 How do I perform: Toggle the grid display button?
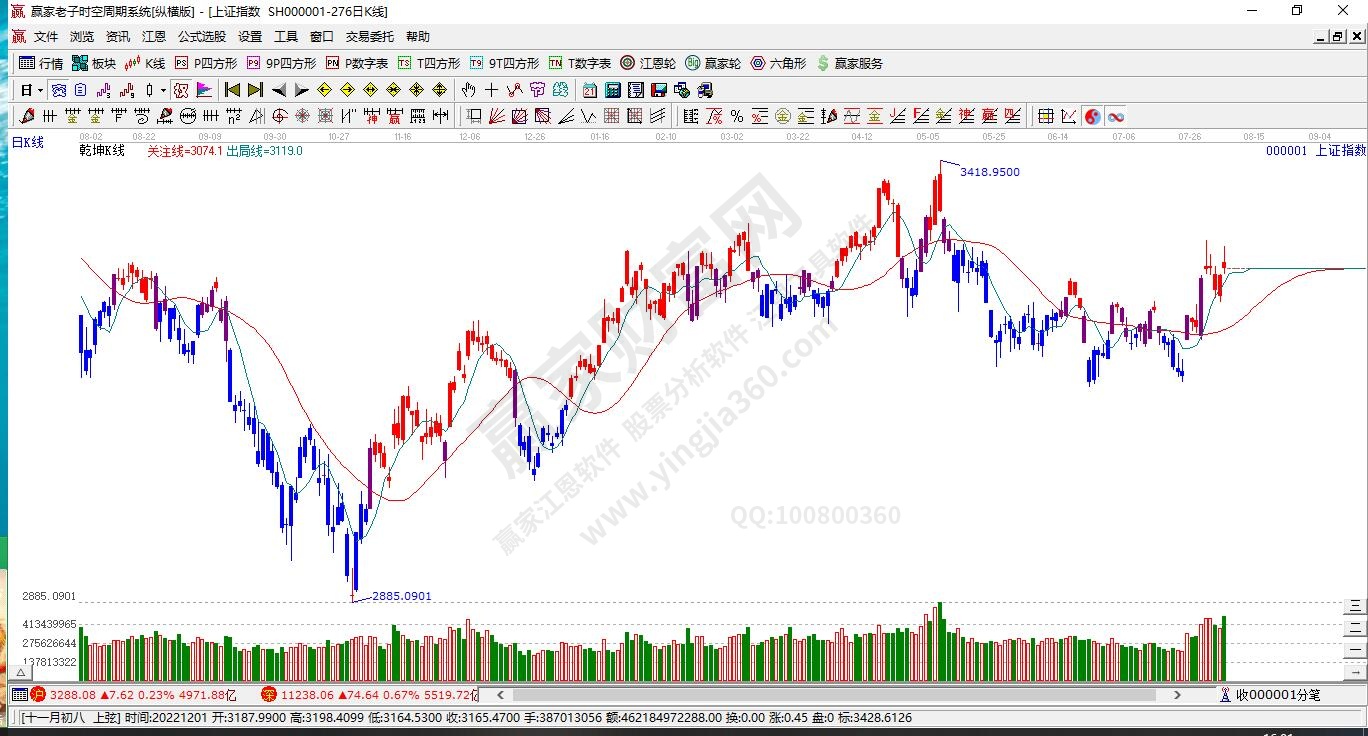point(1045,116)
